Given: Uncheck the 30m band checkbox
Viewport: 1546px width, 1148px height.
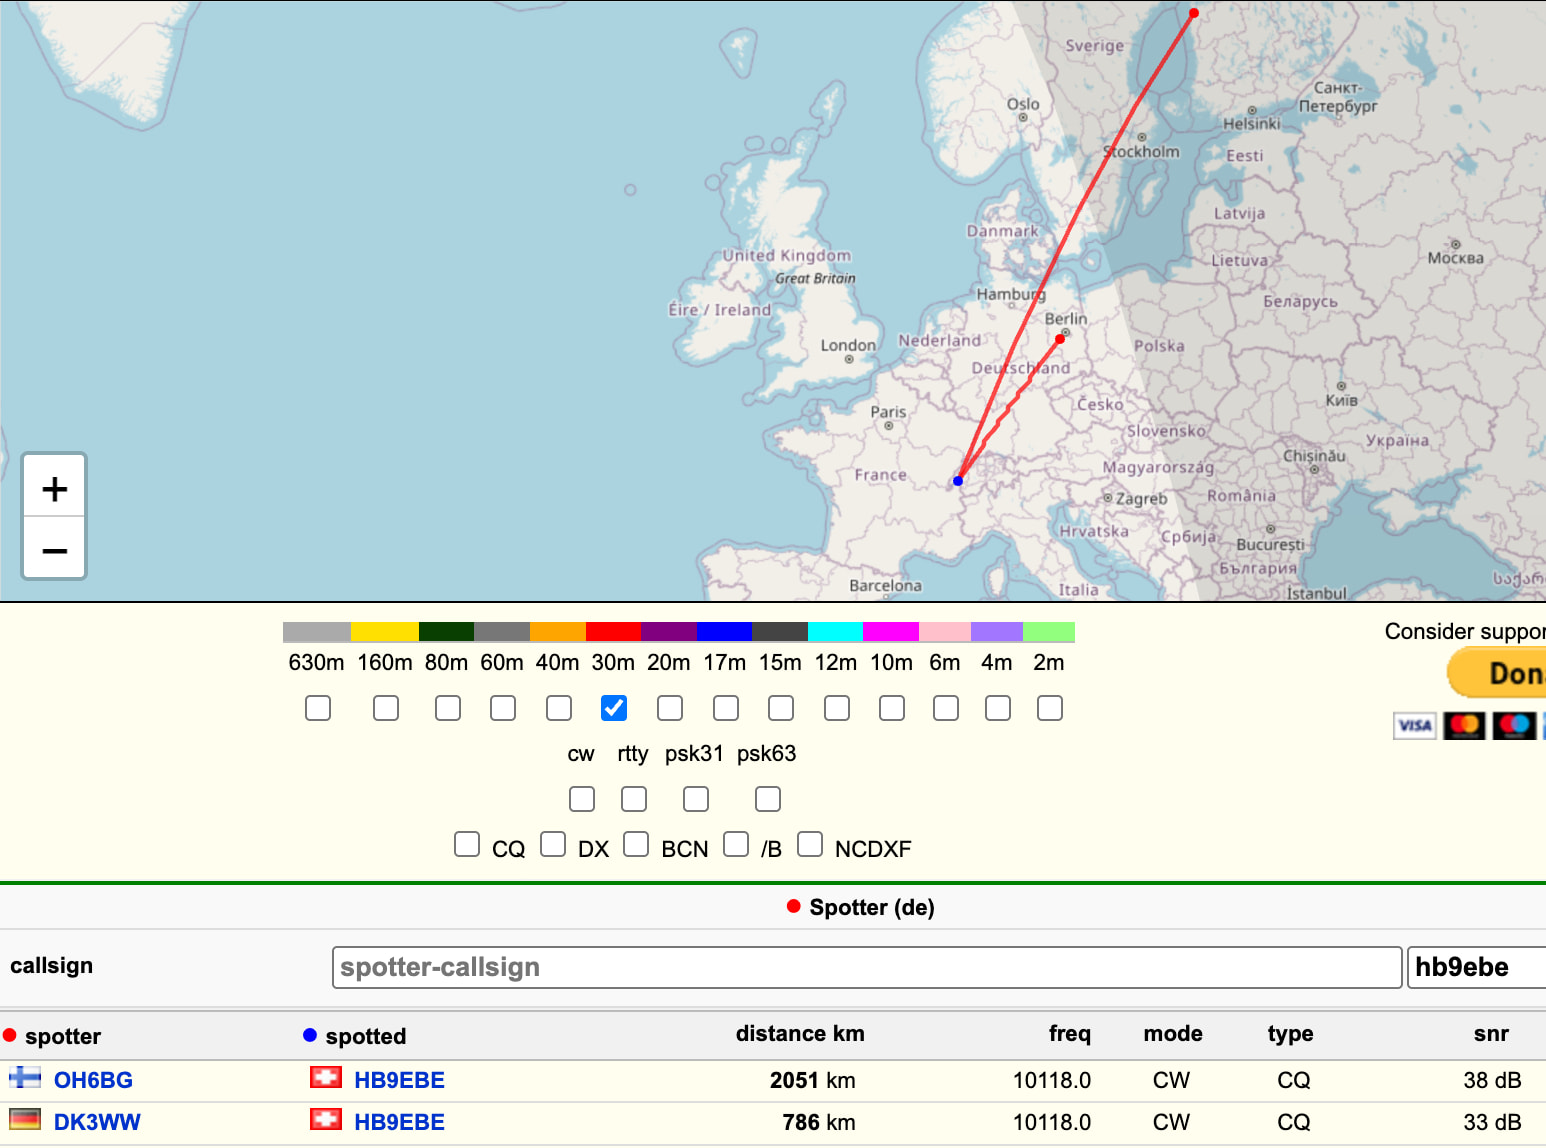Looking at the screenshot, I should point(614,708).
